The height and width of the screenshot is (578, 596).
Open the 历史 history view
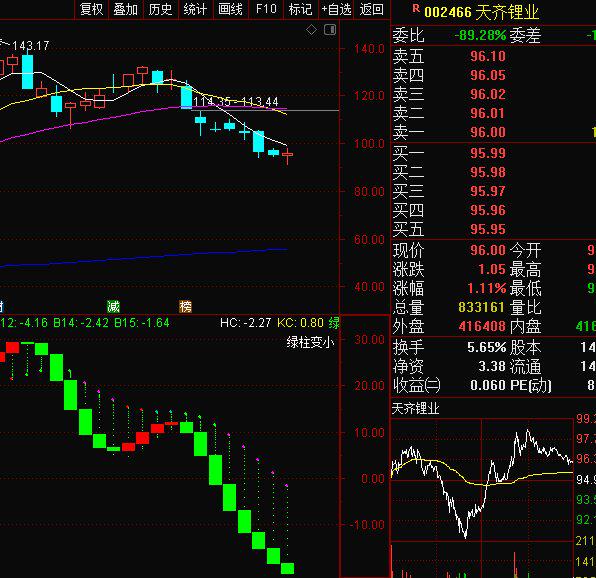tap(160, 9)
